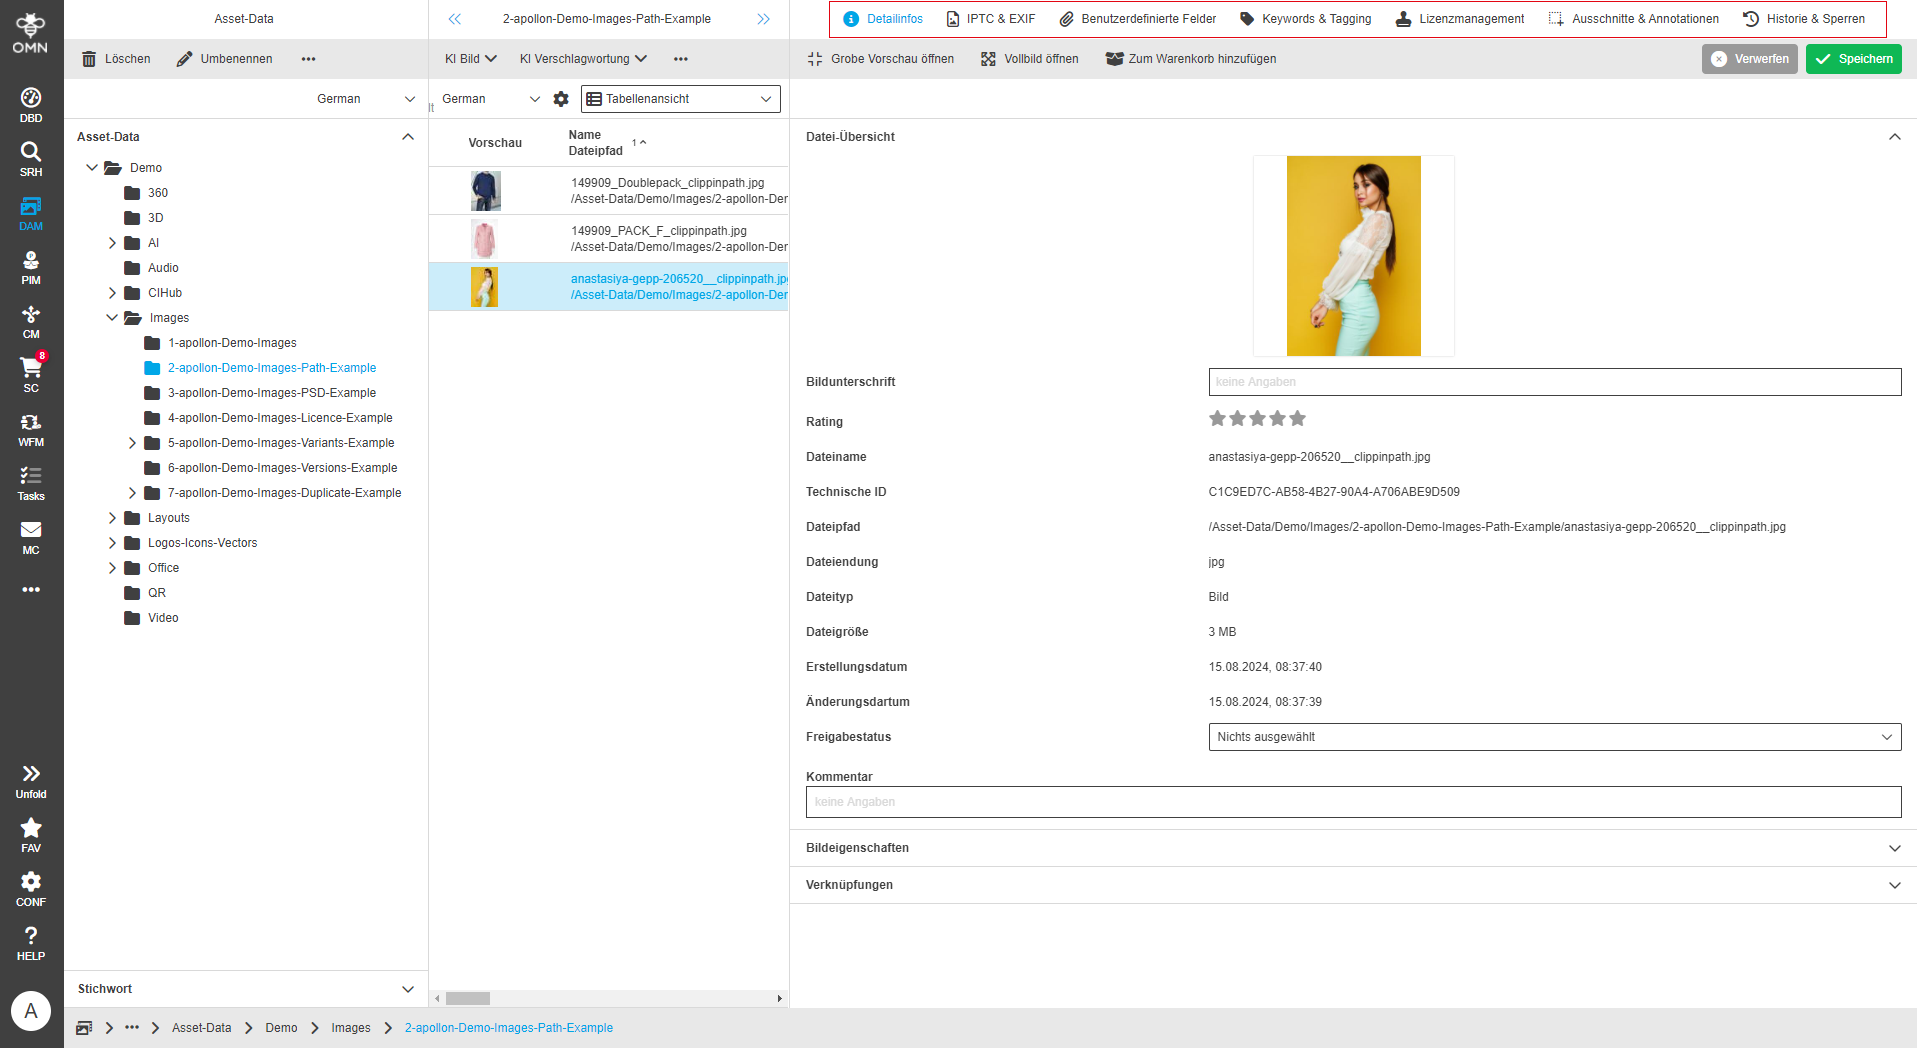Click the Verwerfen button
The width and height of the screenshot is (1917, 1048).
pyautogui.click(x=1749, y=59)
